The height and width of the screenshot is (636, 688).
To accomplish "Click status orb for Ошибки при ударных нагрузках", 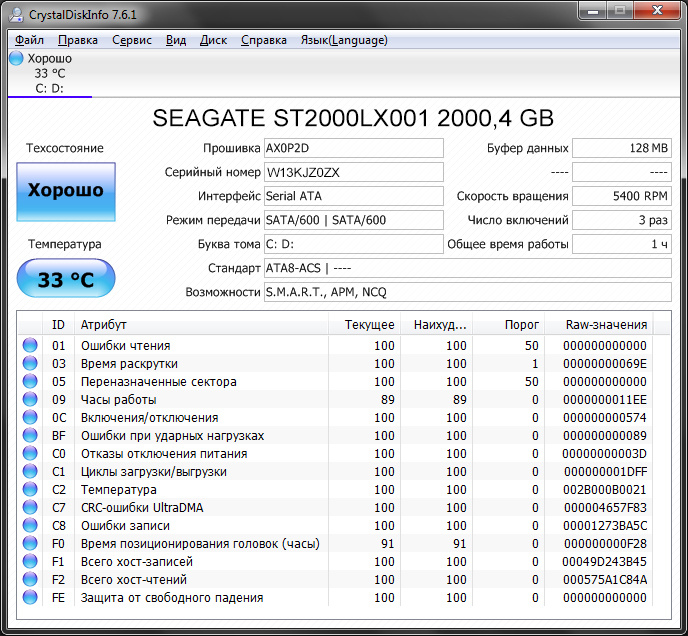I will [30, 435].
